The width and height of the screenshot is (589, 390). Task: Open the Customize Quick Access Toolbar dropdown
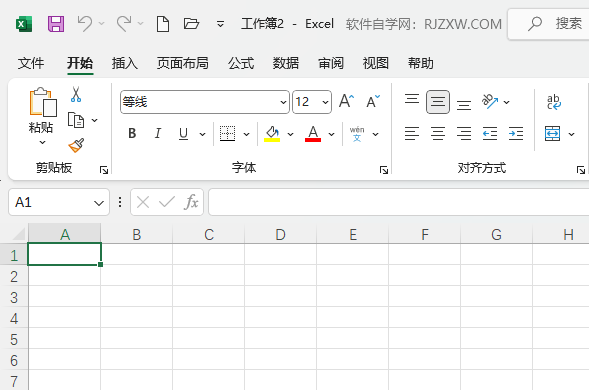[220, 24]
